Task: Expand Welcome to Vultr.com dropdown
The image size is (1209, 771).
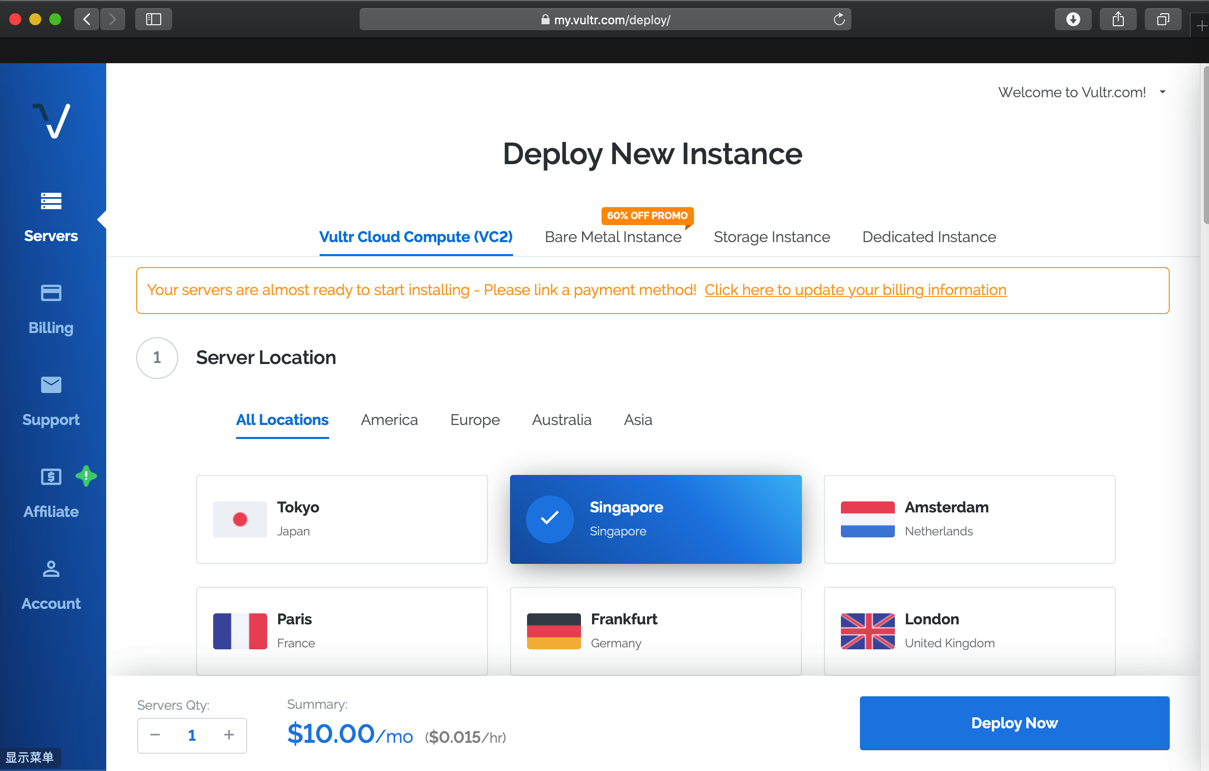Action: (1082, 92)
